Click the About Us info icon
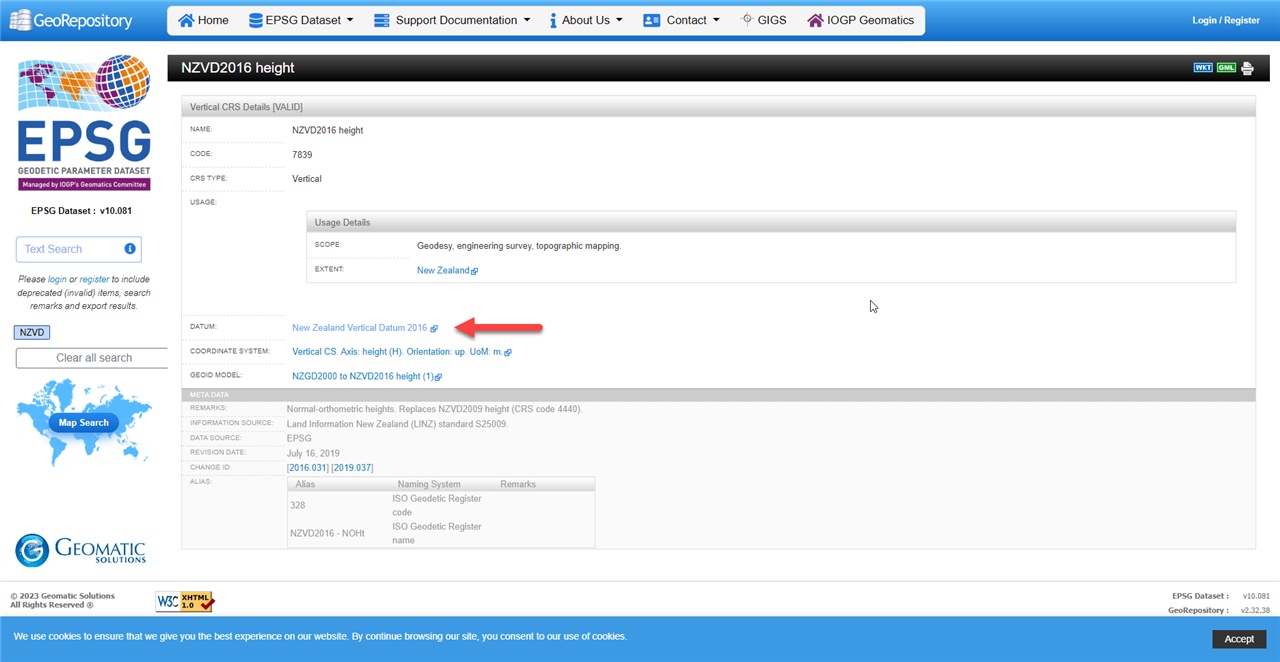 point(553,20)
